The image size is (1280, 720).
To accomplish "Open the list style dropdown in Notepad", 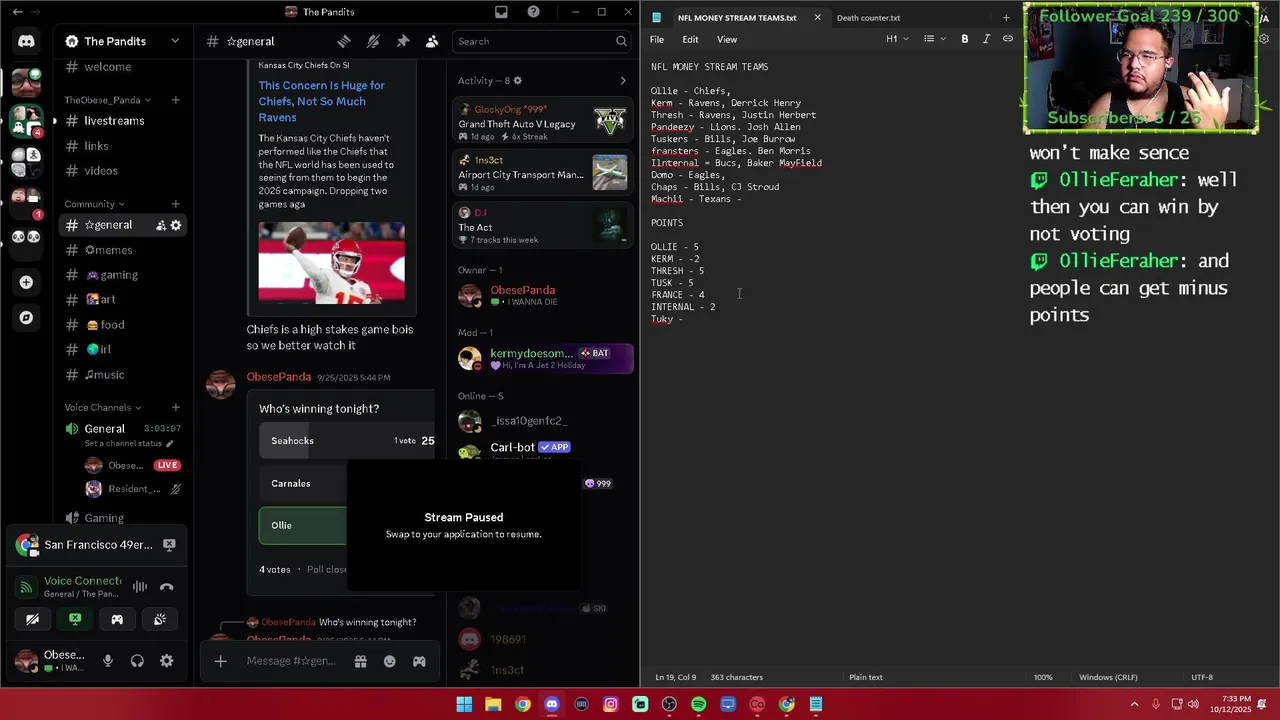I will pos(934,39).
